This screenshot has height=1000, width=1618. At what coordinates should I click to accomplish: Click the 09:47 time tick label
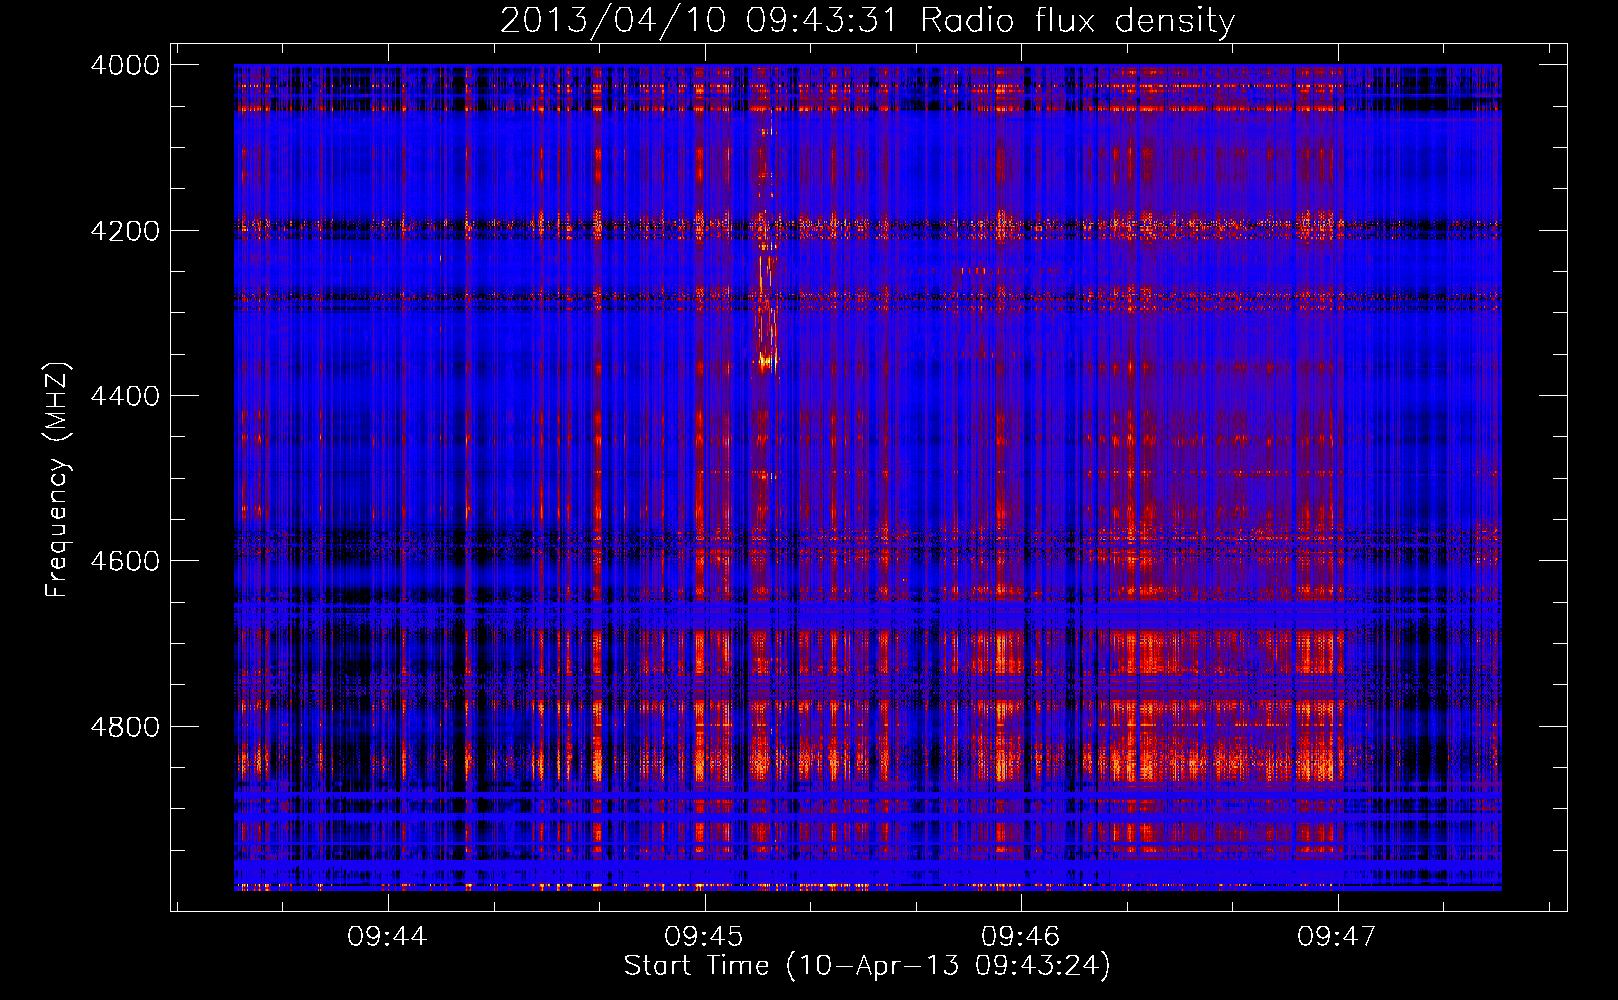[x=1337, y=937]
